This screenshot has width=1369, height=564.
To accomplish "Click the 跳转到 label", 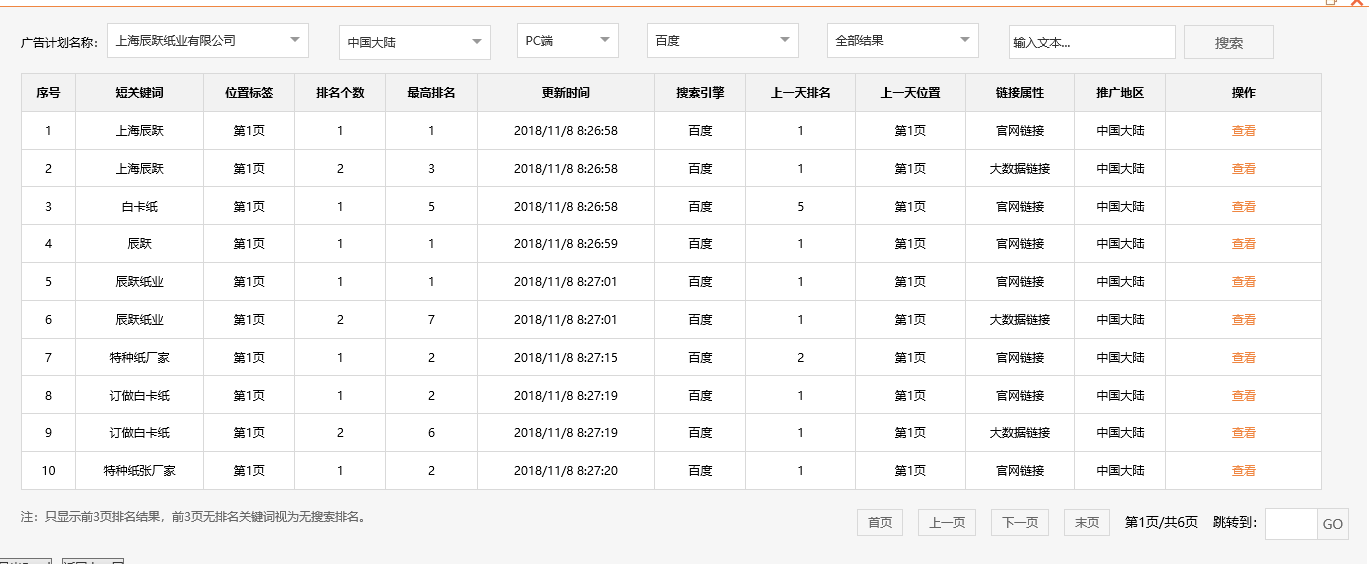I will coord(1234,522).
